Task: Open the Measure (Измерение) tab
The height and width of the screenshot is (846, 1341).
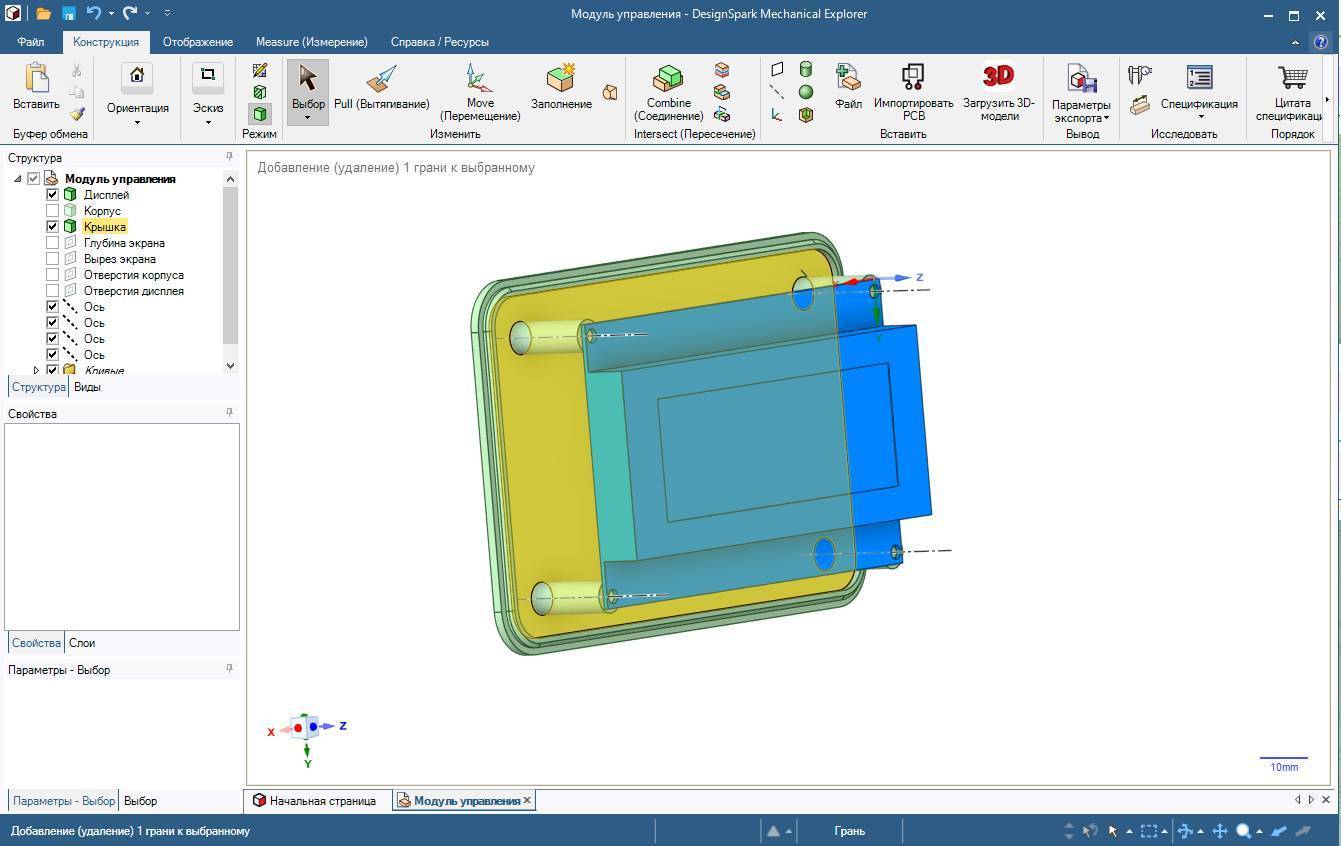Action: [x=311, y=42]
